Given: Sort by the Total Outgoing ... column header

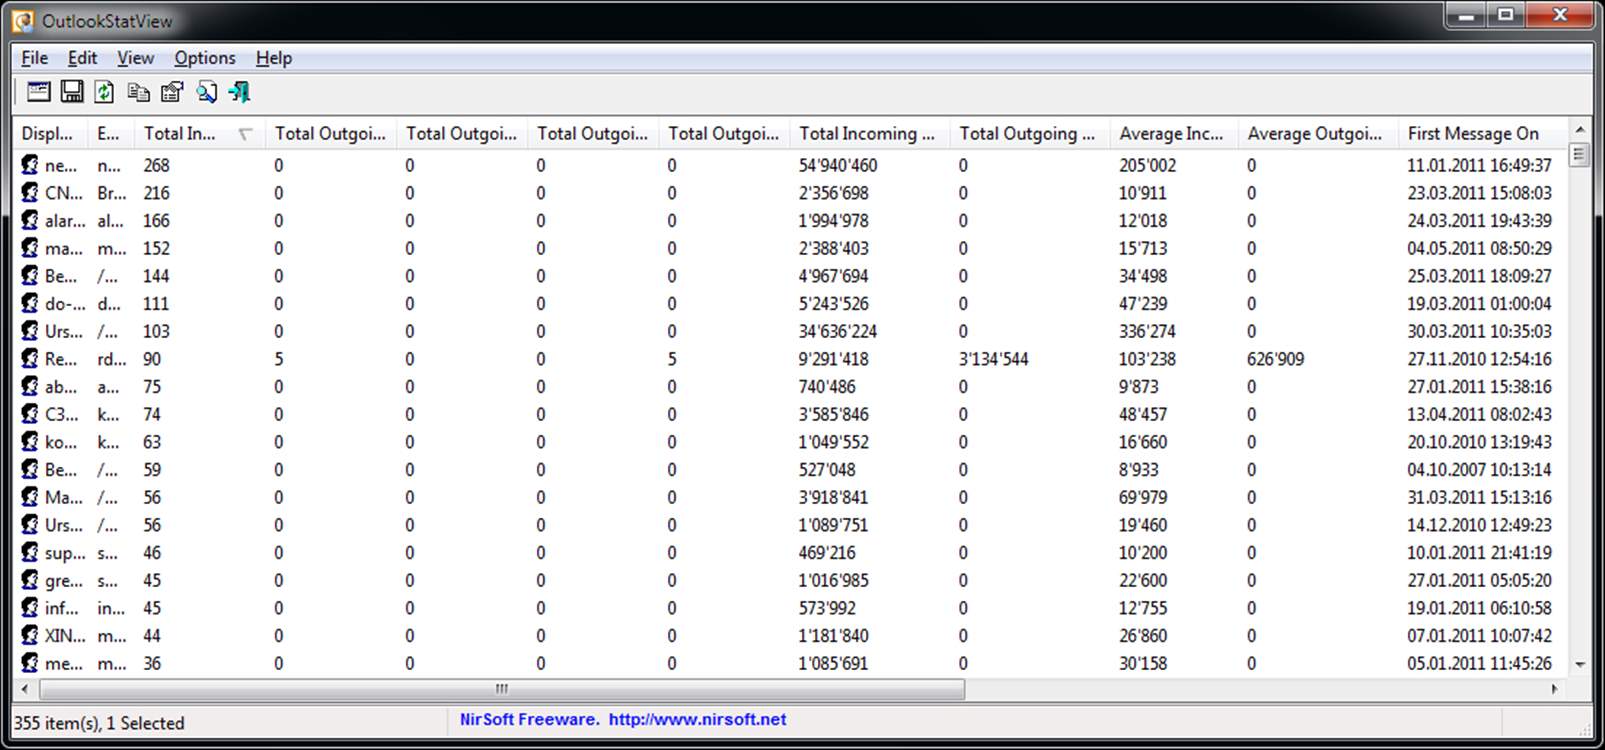Looking at the screenshot, I should 1029,133.
